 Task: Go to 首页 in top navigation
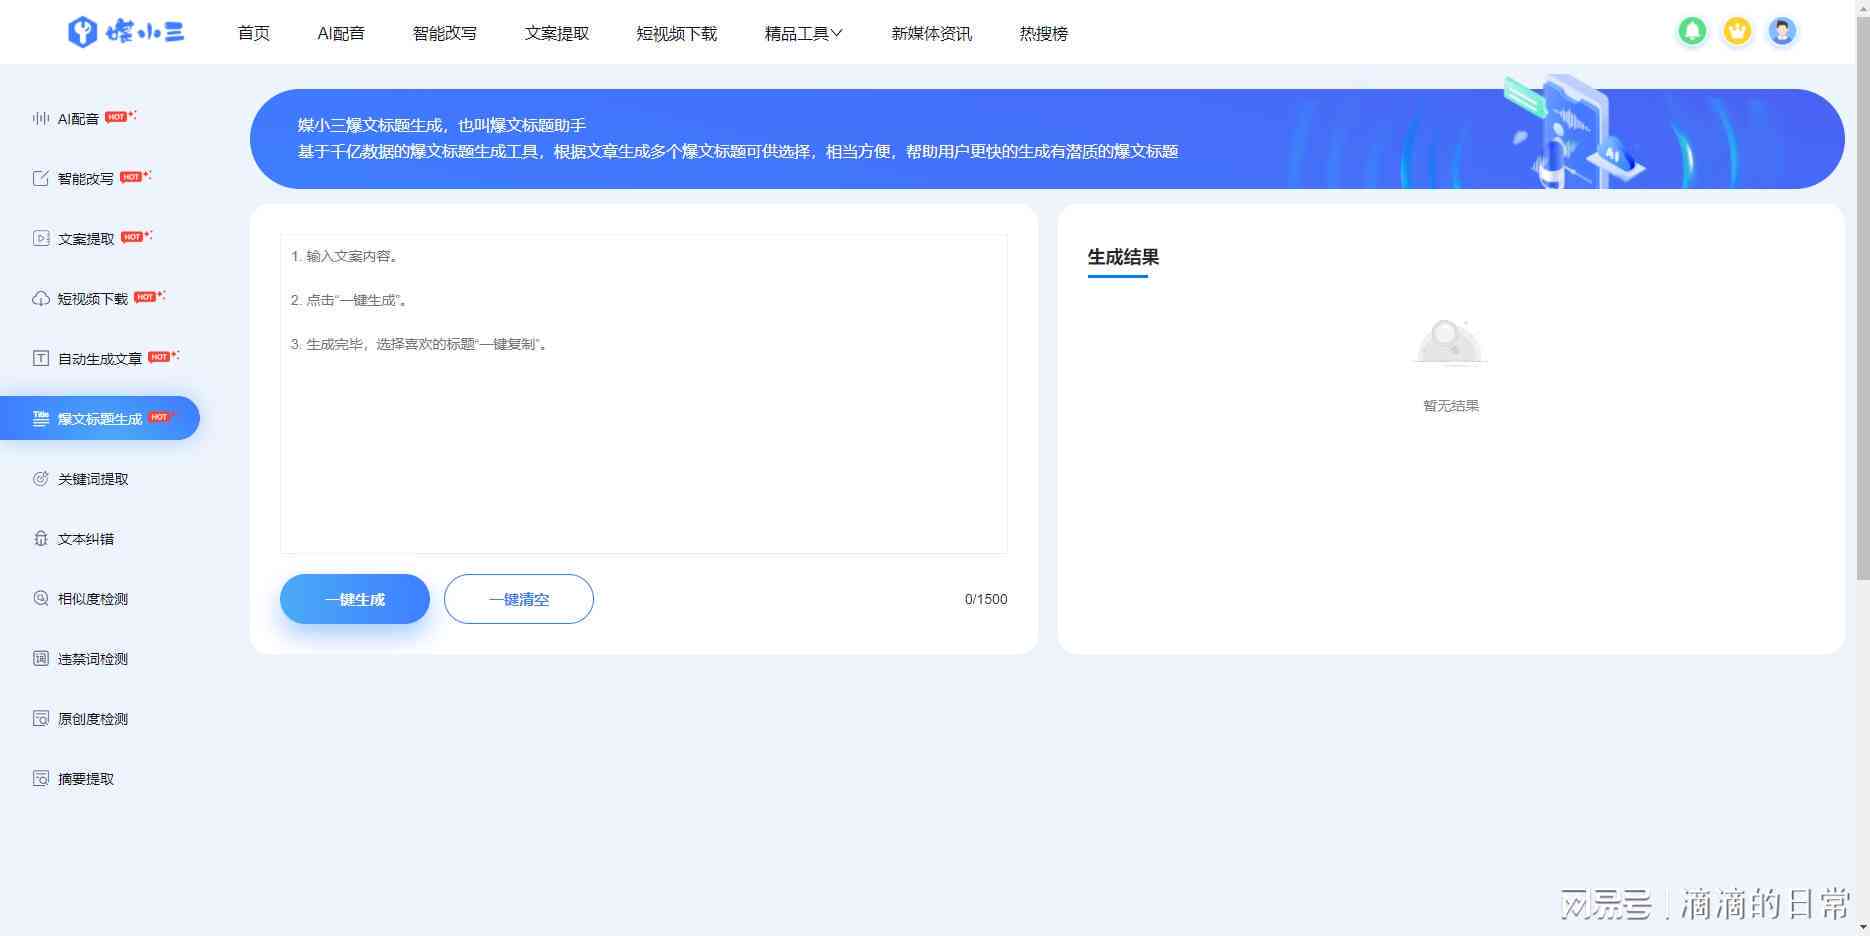pyautogui.click(x=254, y=33)
